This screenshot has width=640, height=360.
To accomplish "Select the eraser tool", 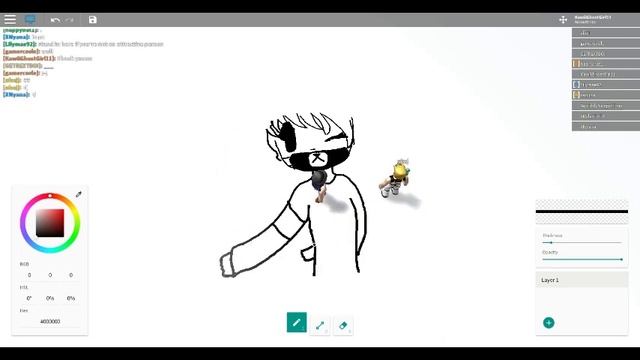I will [343, 325].
